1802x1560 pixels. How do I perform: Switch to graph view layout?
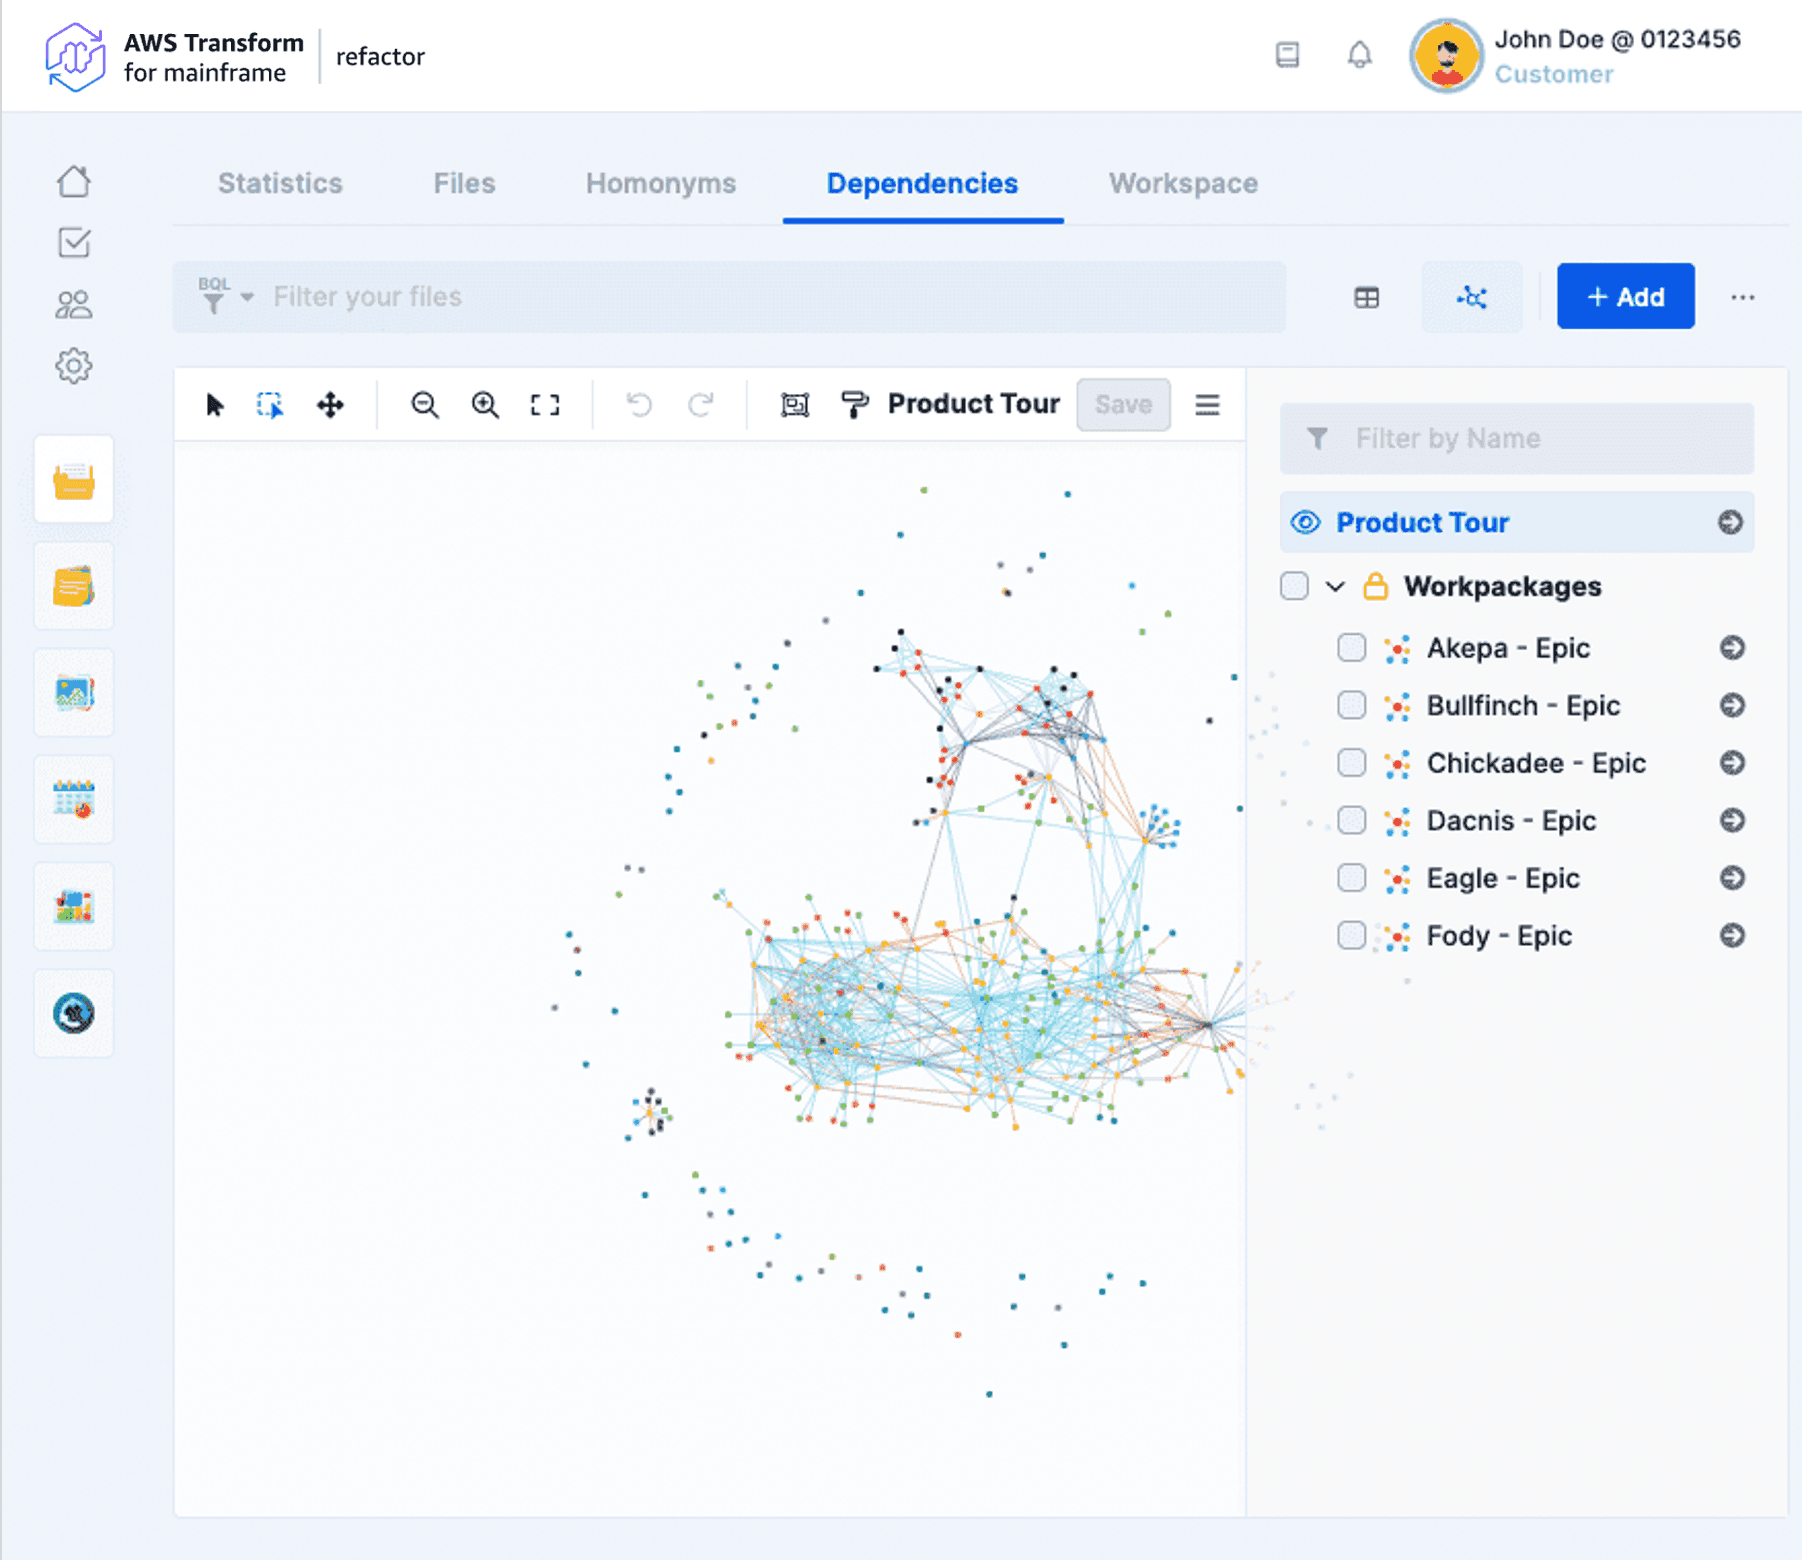[1471, 297]
